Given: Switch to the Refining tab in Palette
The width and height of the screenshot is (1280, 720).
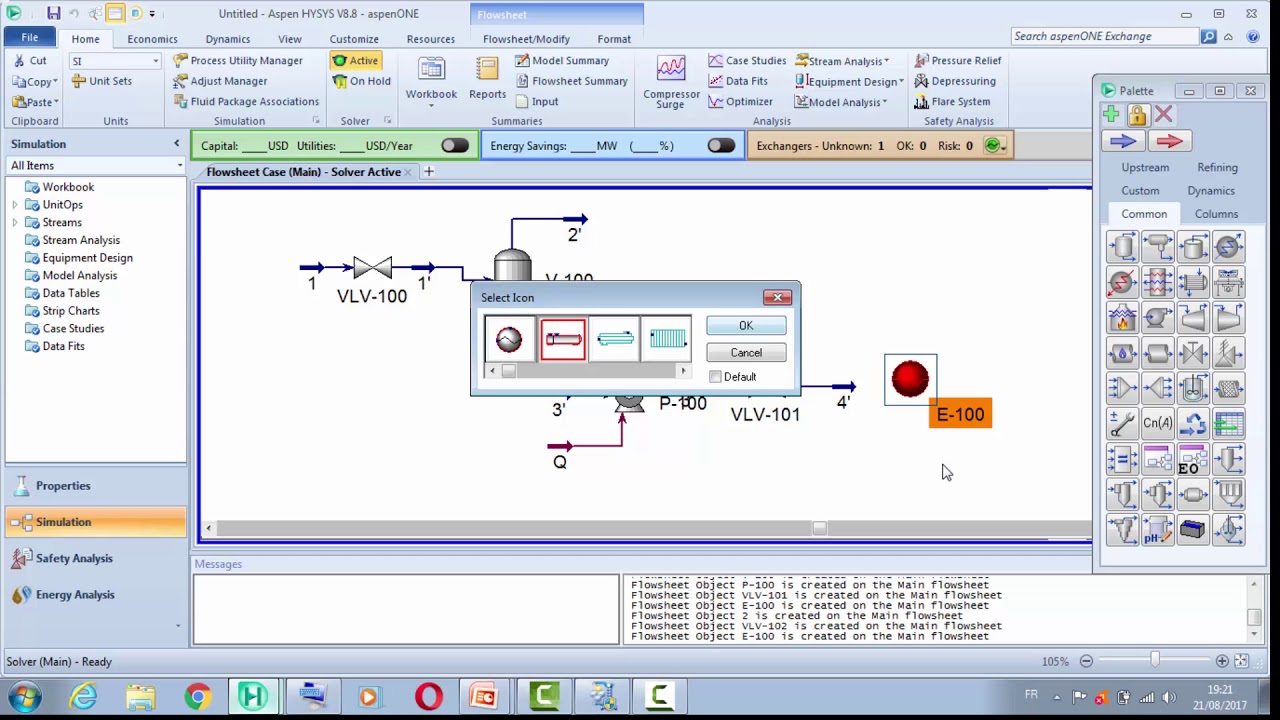Looking at the screenshot, I should tap(1217, 168).
